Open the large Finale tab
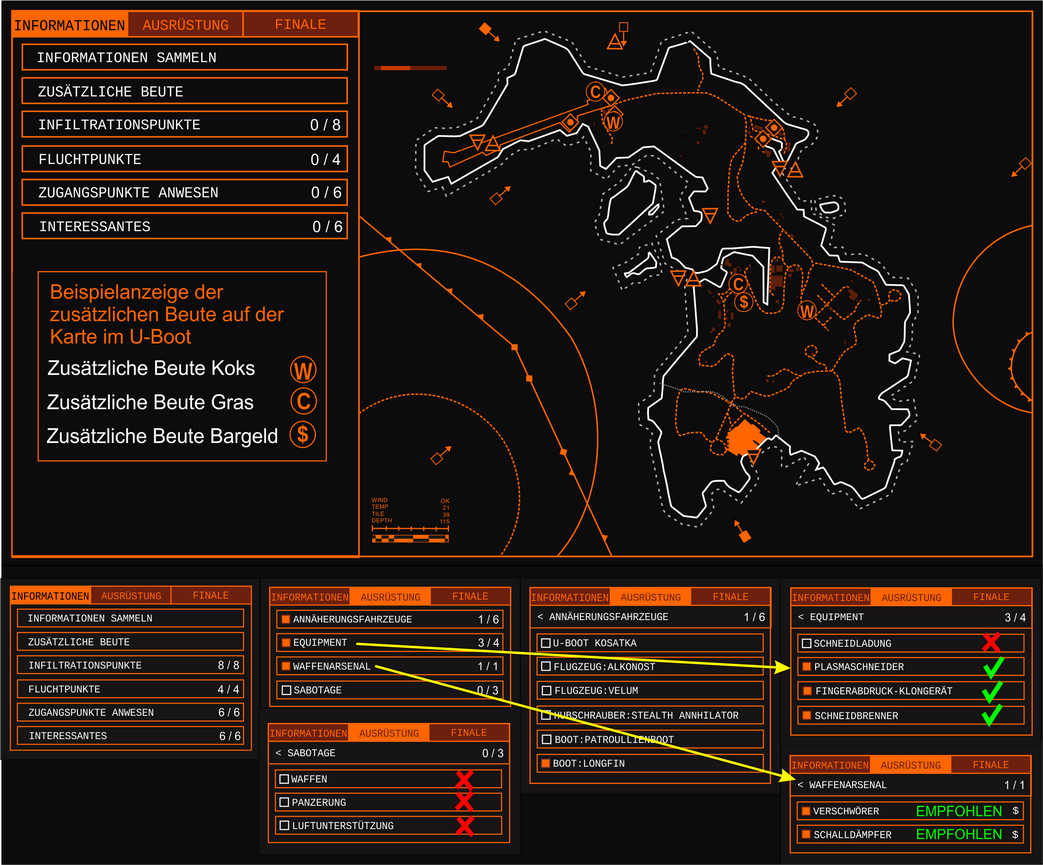1043x865 pixels. click(x=301, y=25)
